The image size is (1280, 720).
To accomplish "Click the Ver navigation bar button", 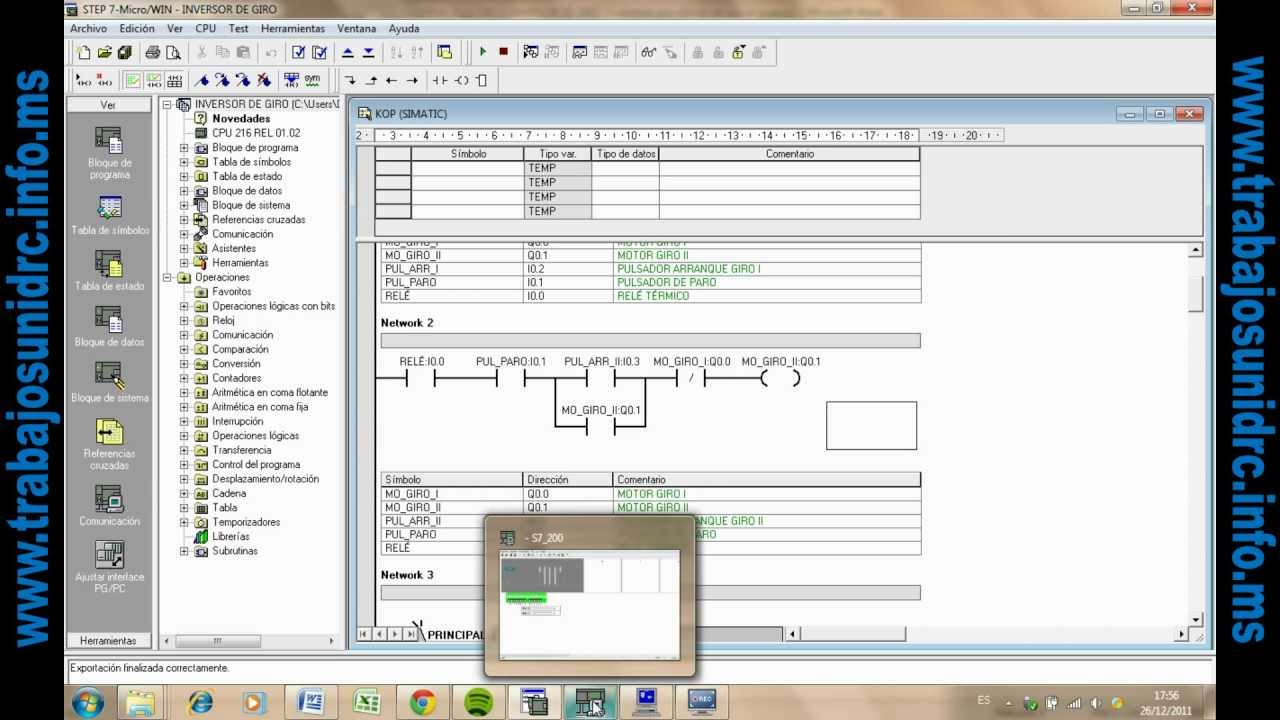I will point(109,105).
